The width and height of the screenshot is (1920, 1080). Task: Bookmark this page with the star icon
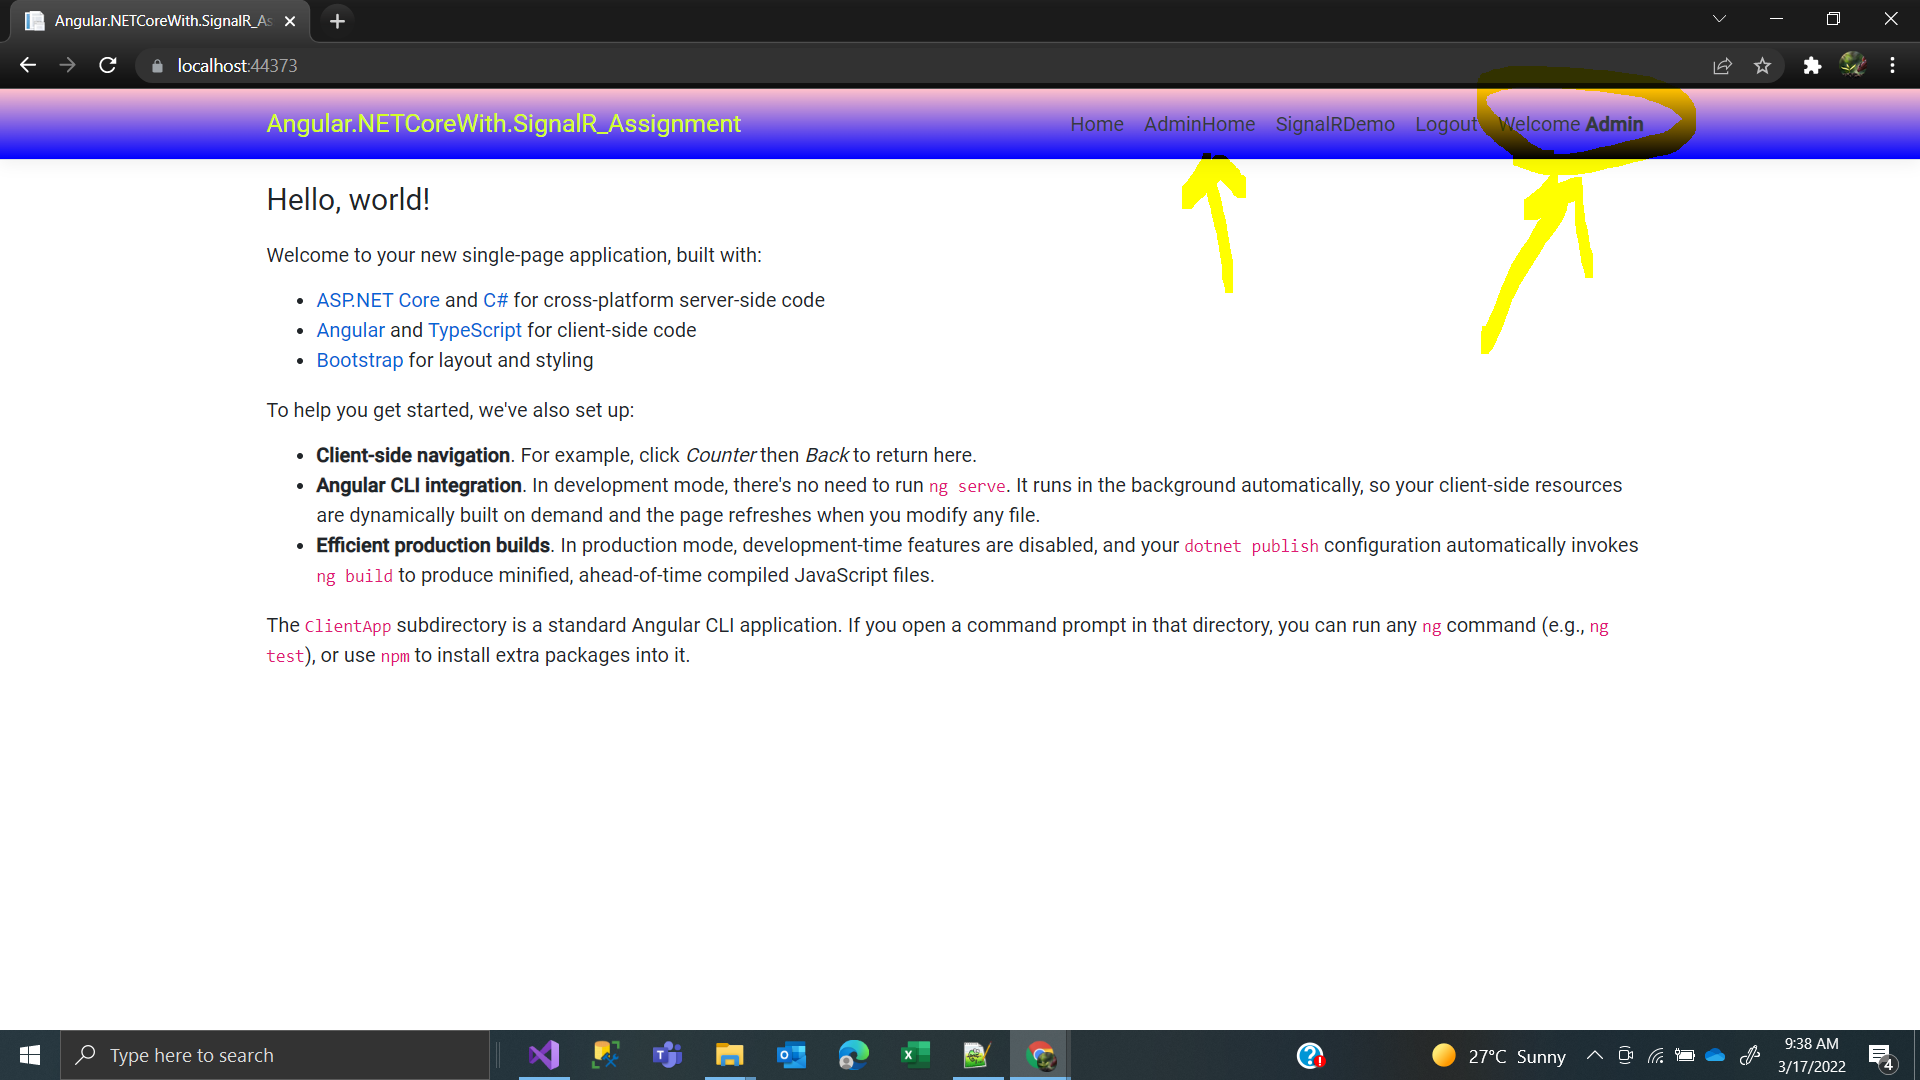1762,66
